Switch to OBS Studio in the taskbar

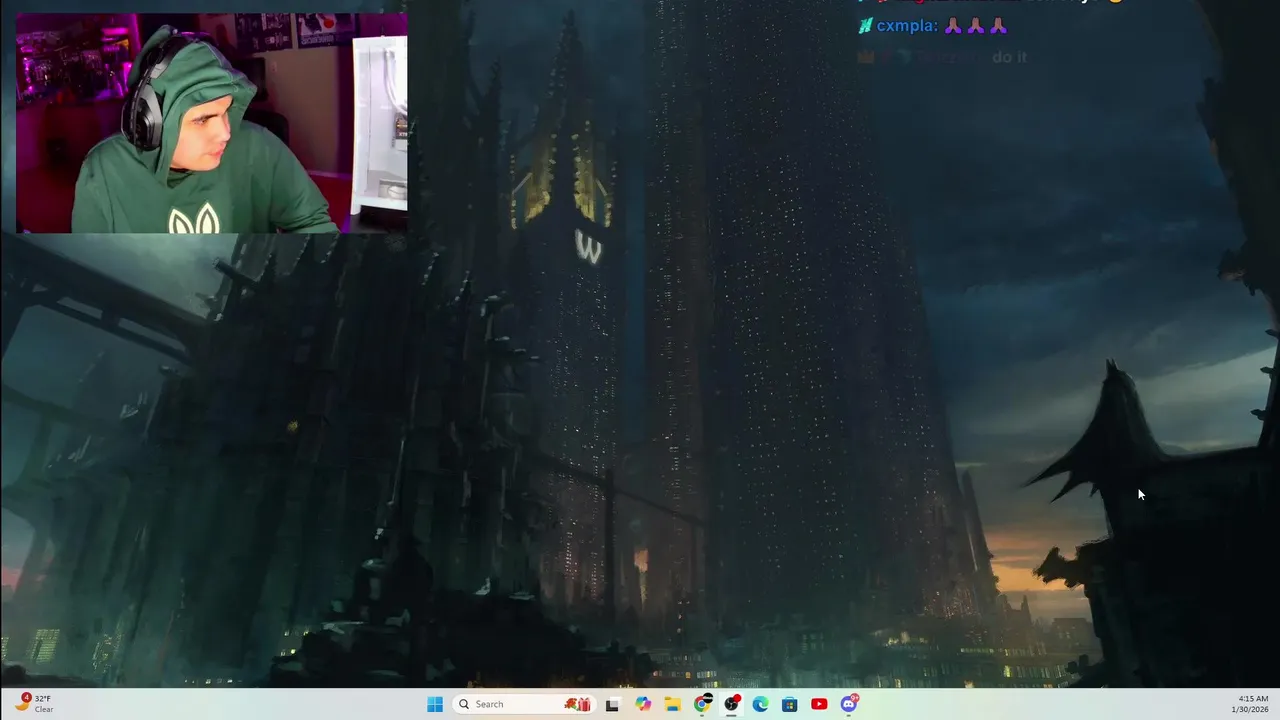[732, 704]
